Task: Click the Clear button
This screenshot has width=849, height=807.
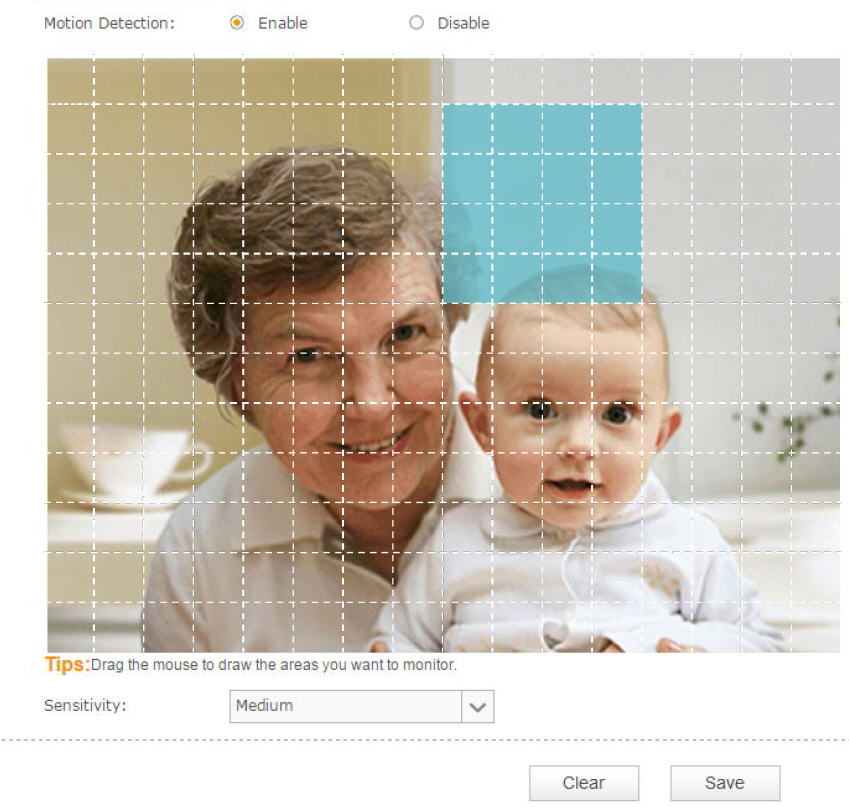Action: [x=584, y=783]
